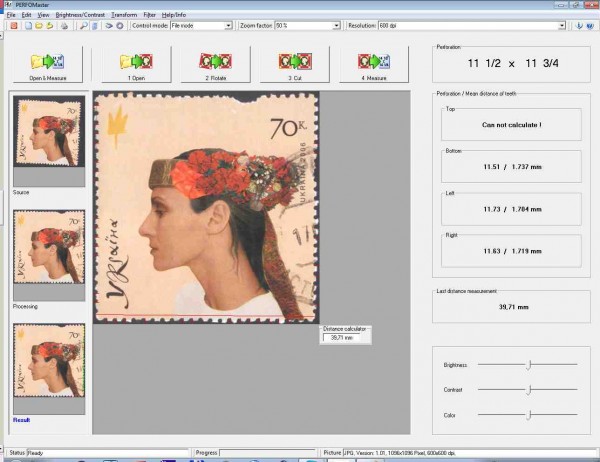600x462 pixels.
Task: Open the File menu
Action: pos(11,15)
